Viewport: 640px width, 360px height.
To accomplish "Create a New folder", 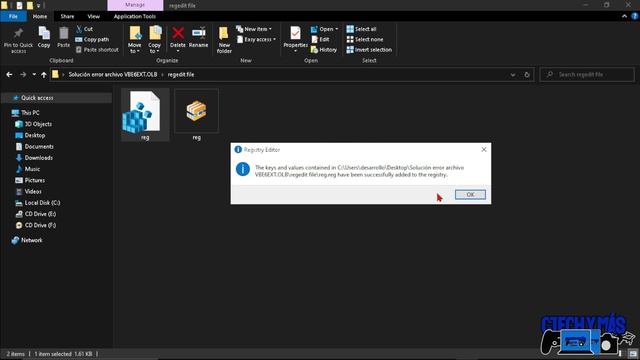I will 224,40.
